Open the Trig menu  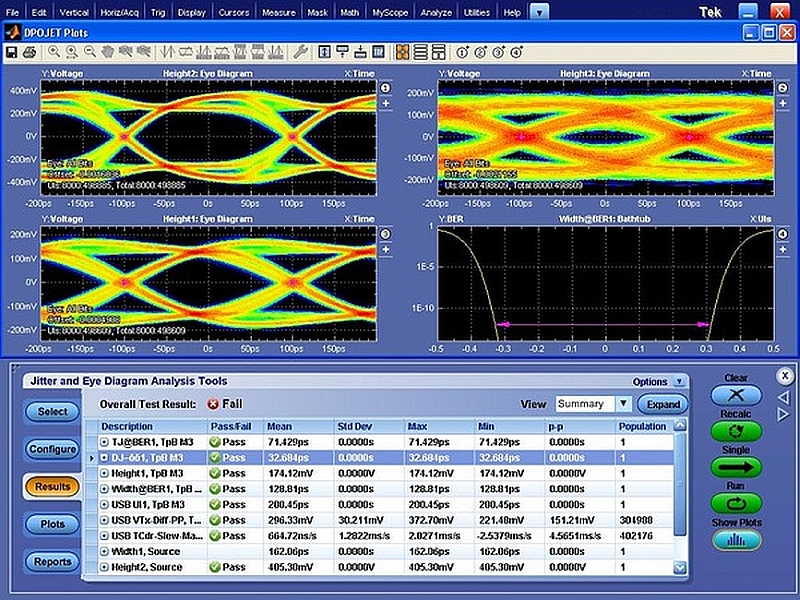(158, 12)
